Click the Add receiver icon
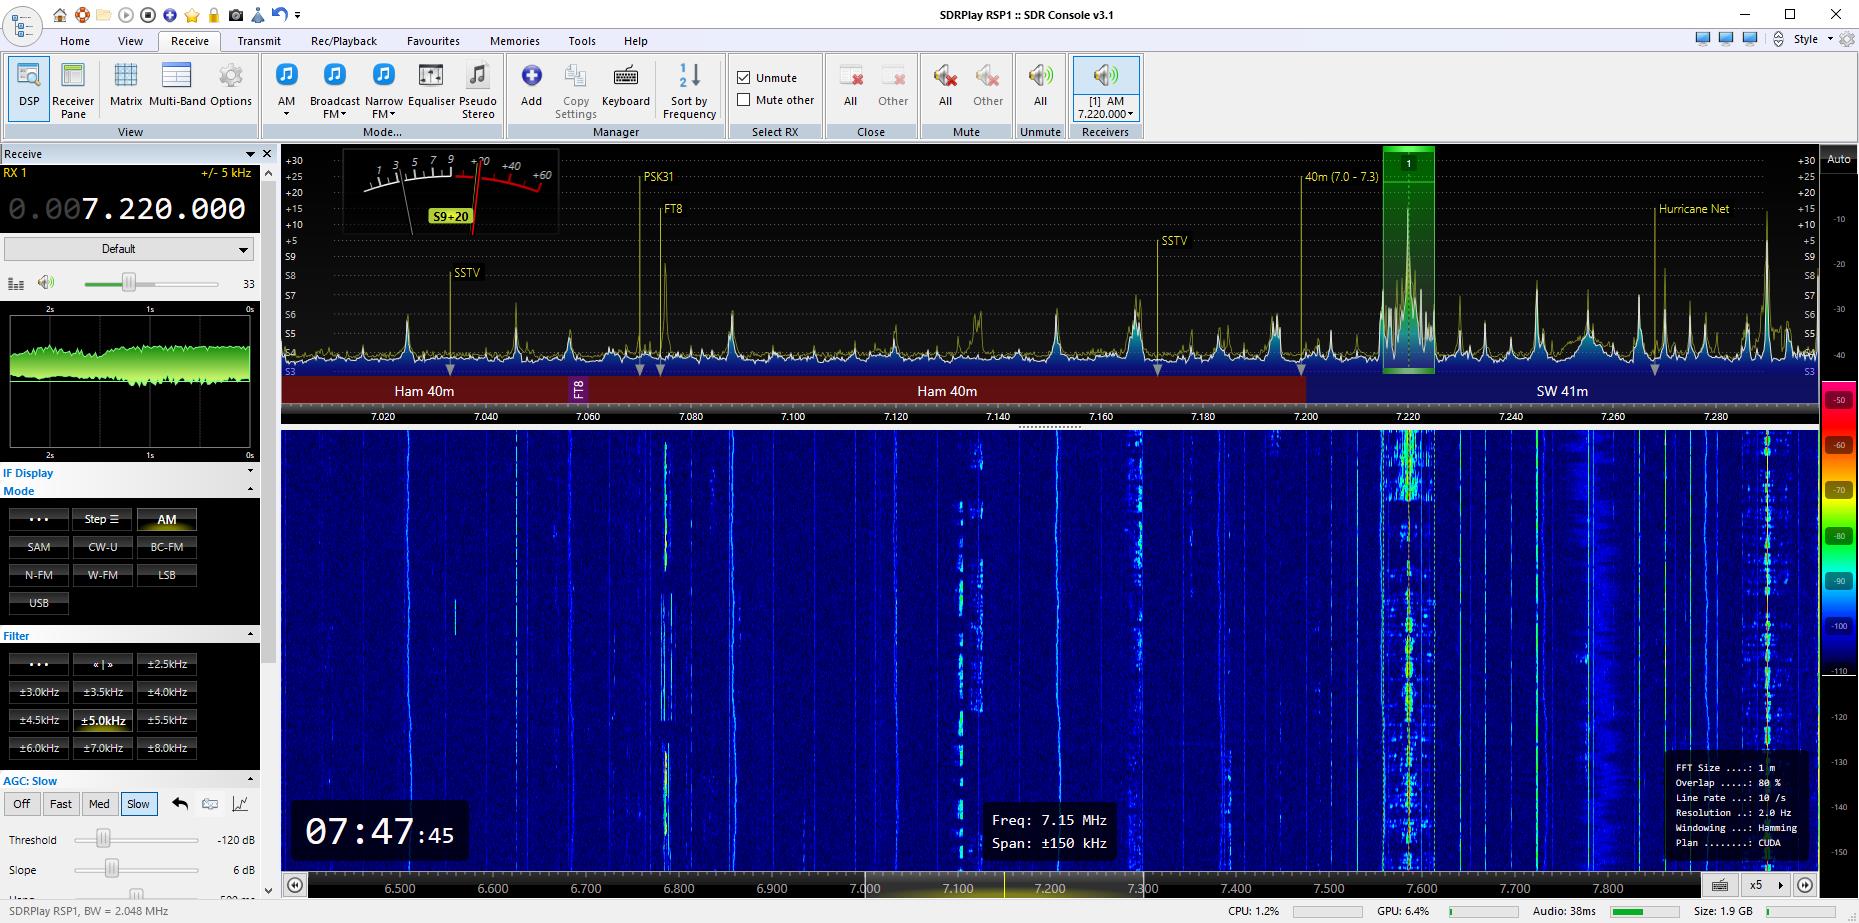The width and height of the screenshot is (1859, 923). [x=531, y=86]
